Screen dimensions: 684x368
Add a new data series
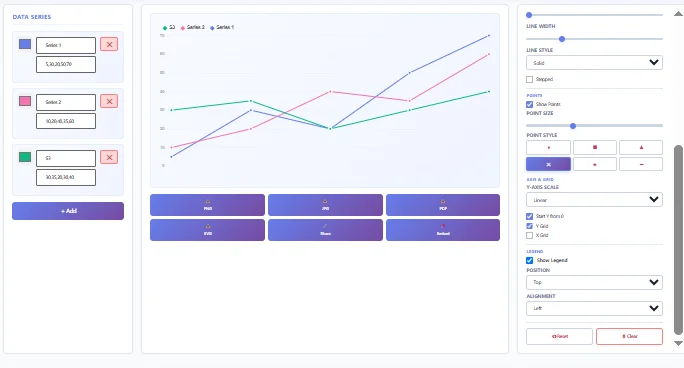click(68, 211)
